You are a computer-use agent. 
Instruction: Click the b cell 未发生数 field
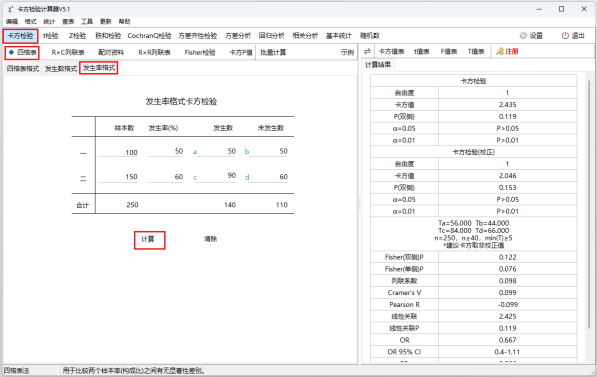[x=268, y=151]
